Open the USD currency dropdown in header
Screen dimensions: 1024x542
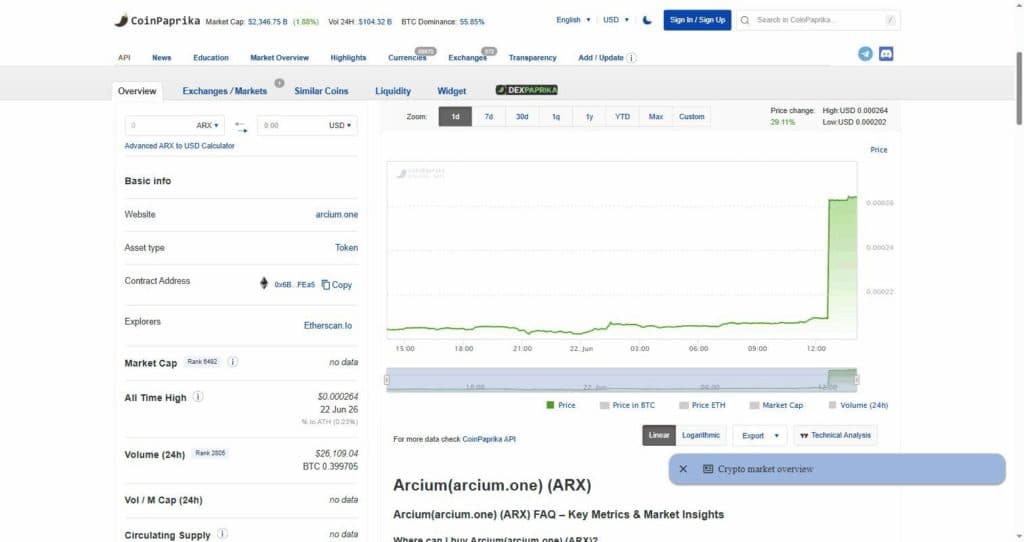pos(616,20)
